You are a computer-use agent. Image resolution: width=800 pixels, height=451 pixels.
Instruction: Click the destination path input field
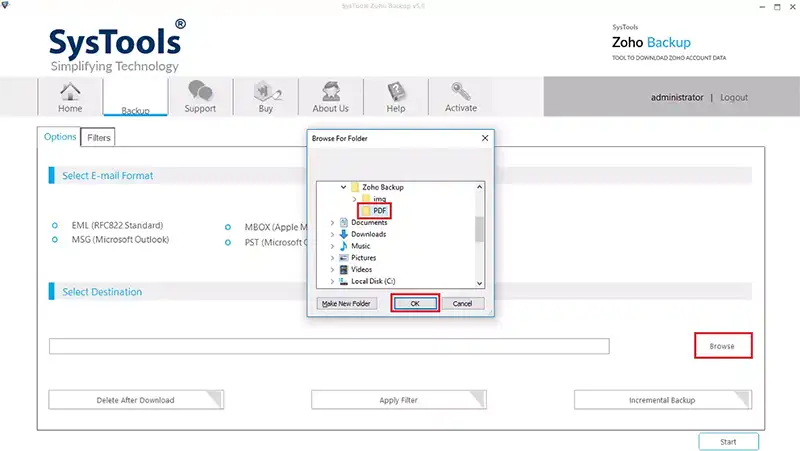pyautogui.click(x=329, y=346)
